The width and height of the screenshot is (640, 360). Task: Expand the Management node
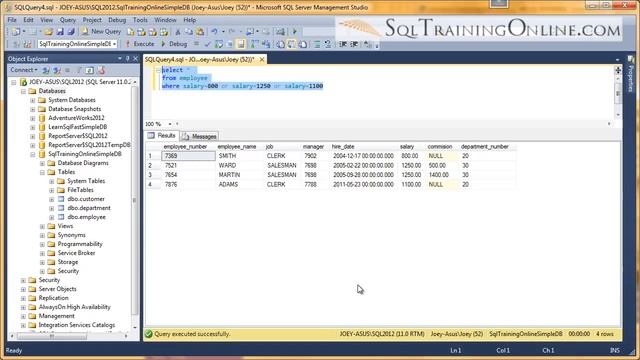point(23,316)
